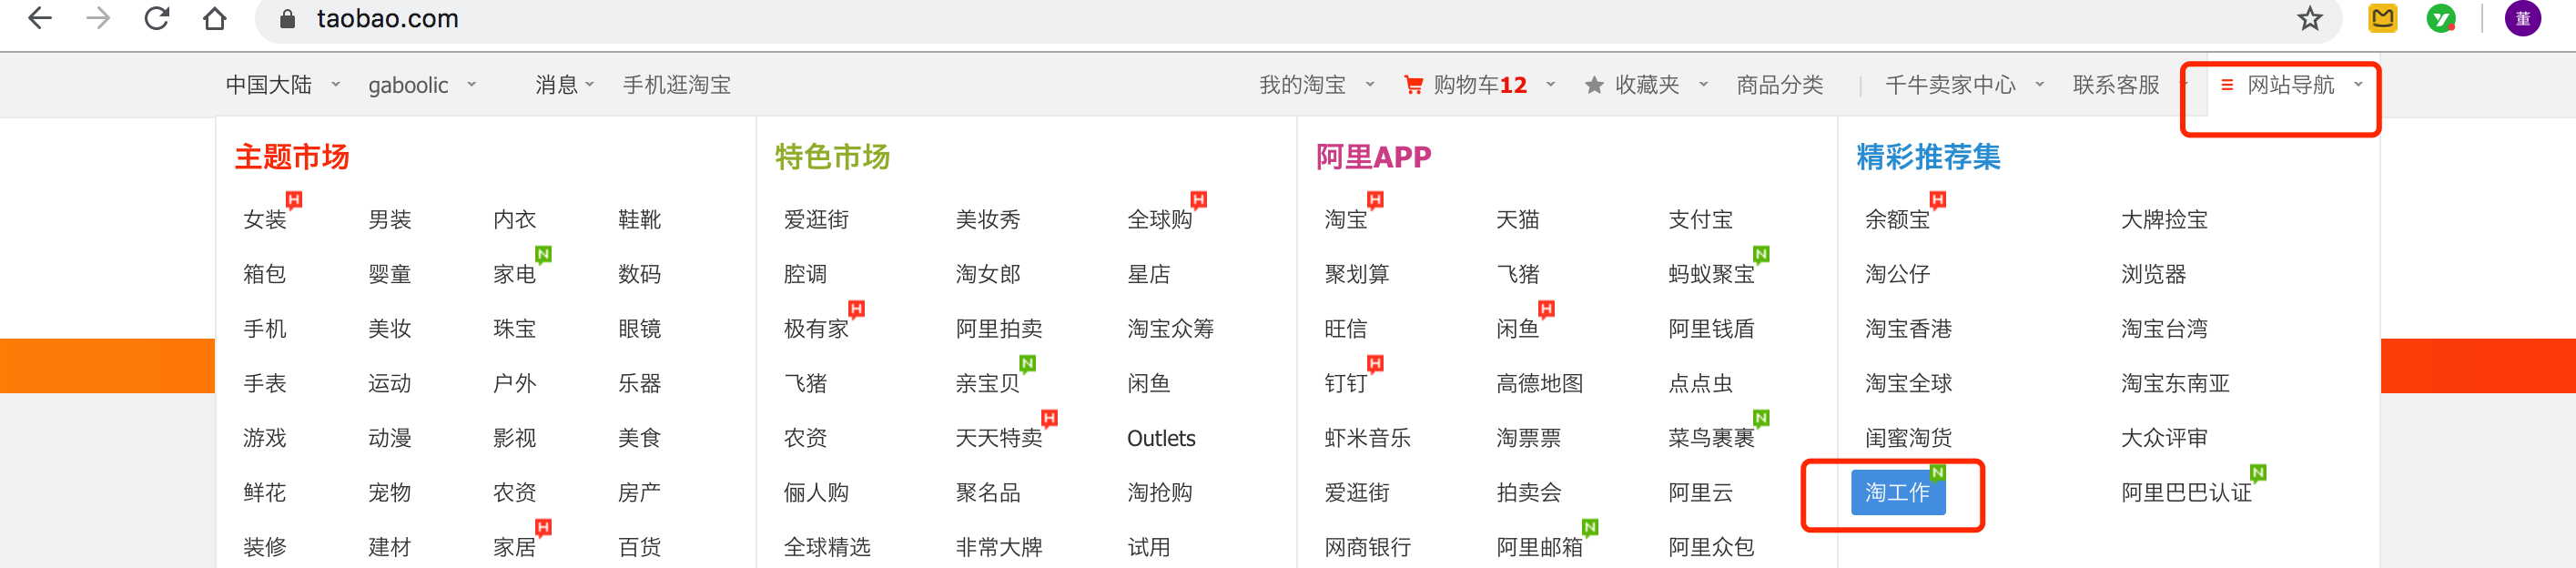Open the 收藏夹 favorites menu
The width and height of the screenshot is (2576, 568).
click(1646, 85)
